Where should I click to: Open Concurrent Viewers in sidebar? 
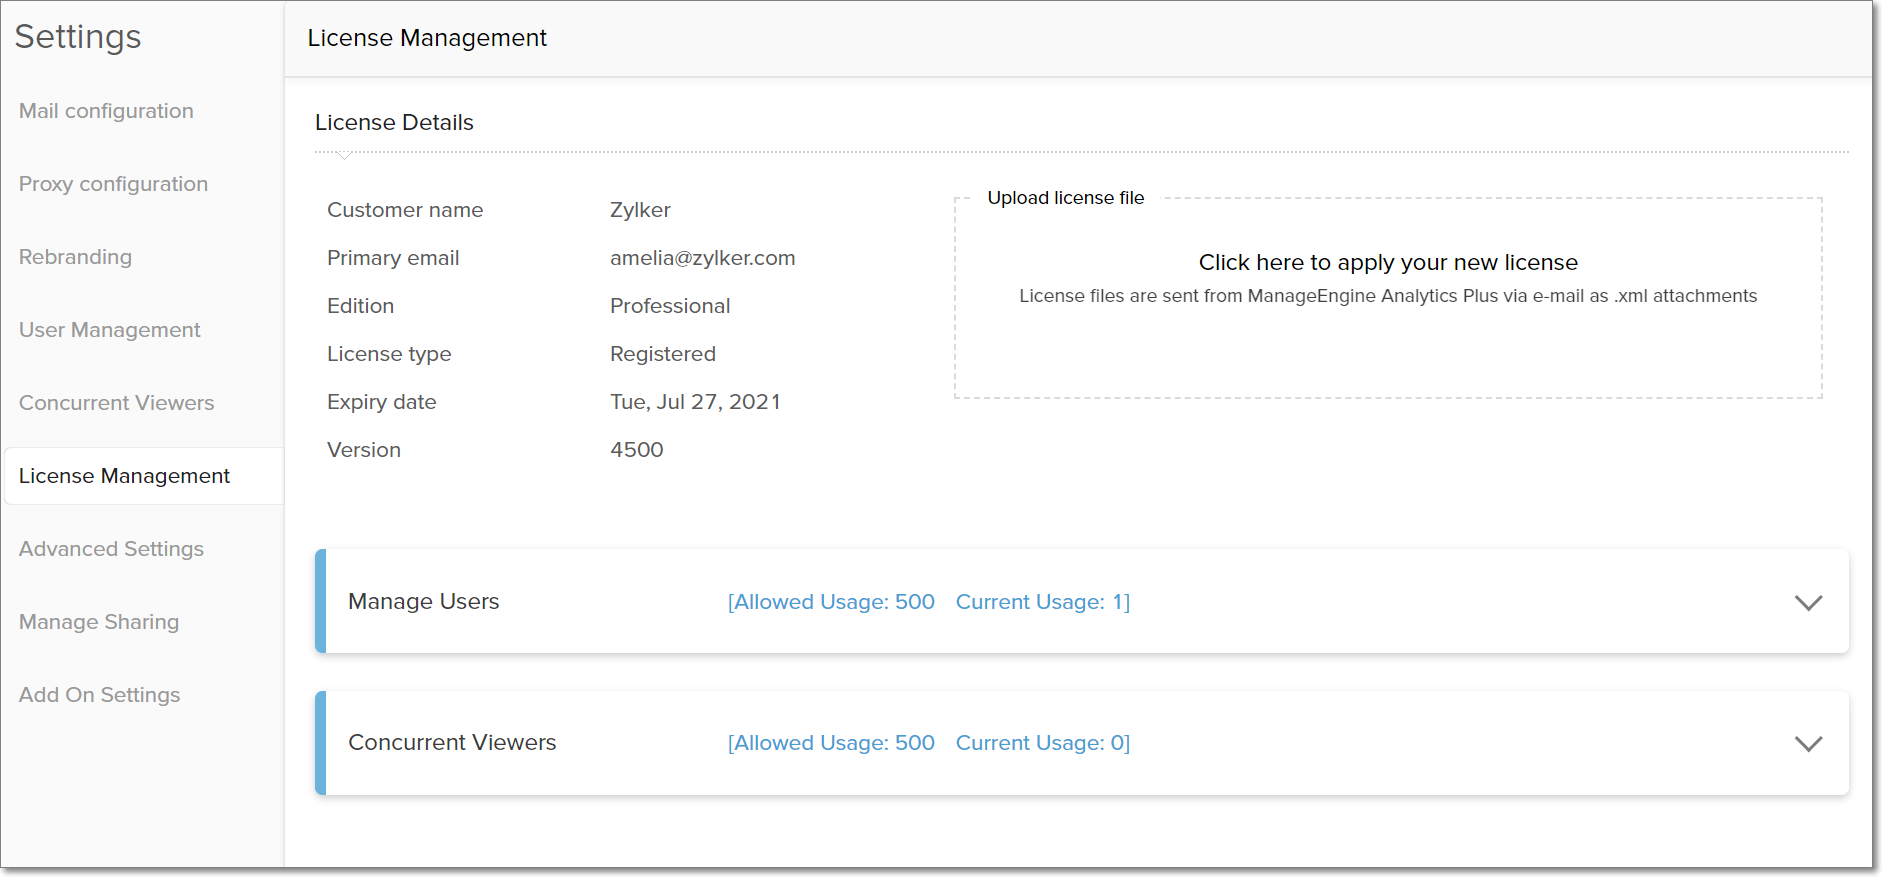[x=116, y=403]
